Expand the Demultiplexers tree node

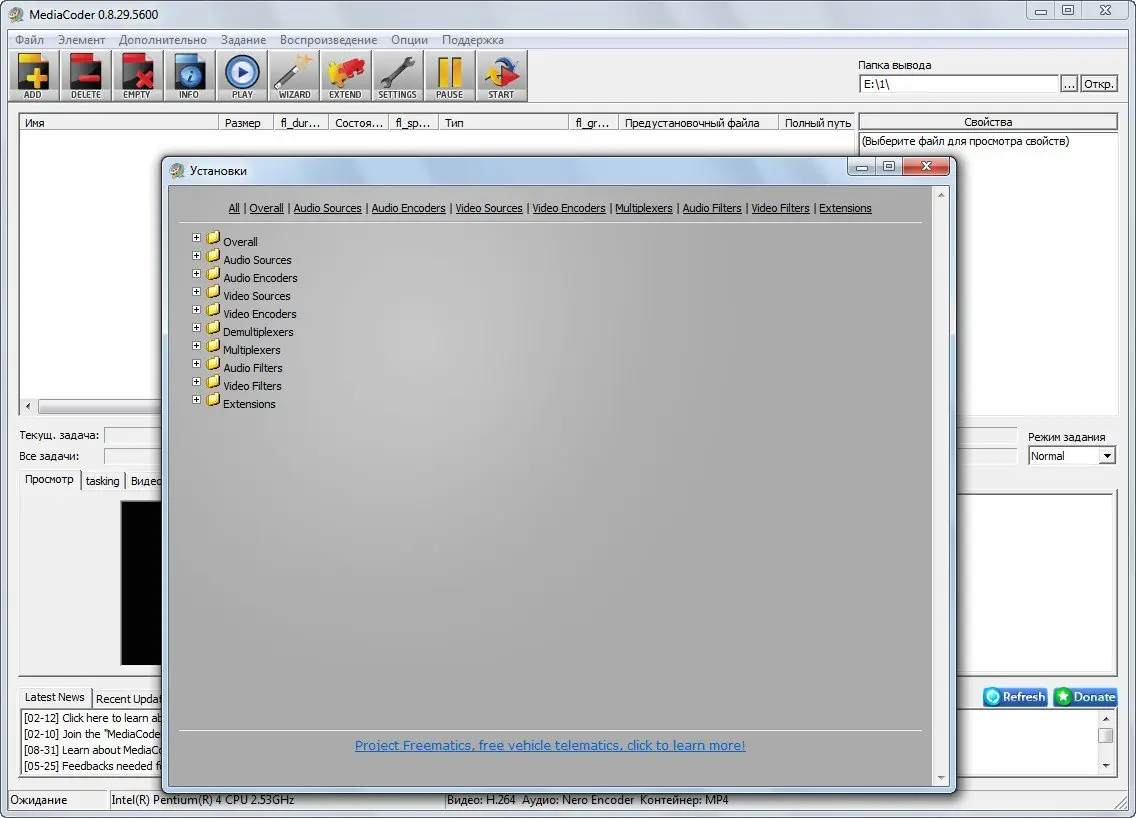(x=196, y=328)
